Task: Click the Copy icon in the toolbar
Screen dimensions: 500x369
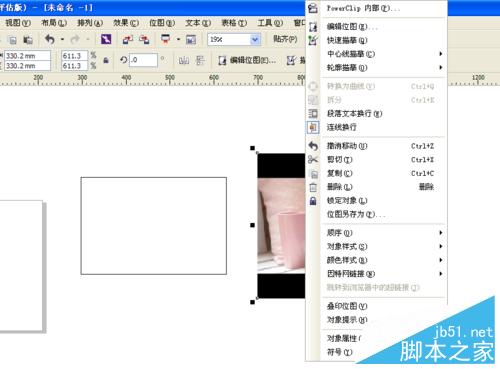Action: (x=13, y=40)
